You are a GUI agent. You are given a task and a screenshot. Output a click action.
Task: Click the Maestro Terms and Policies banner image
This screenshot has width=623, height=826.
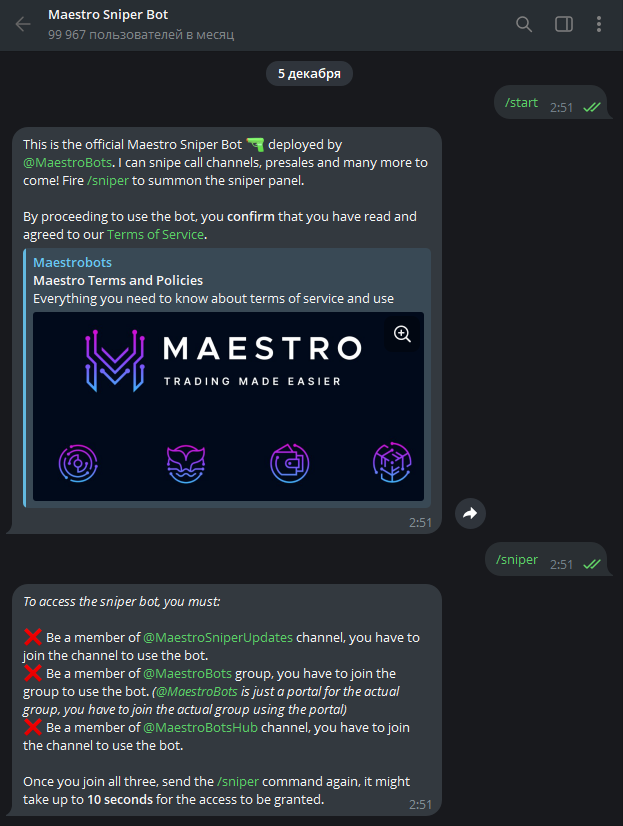[x=229, y=406]
